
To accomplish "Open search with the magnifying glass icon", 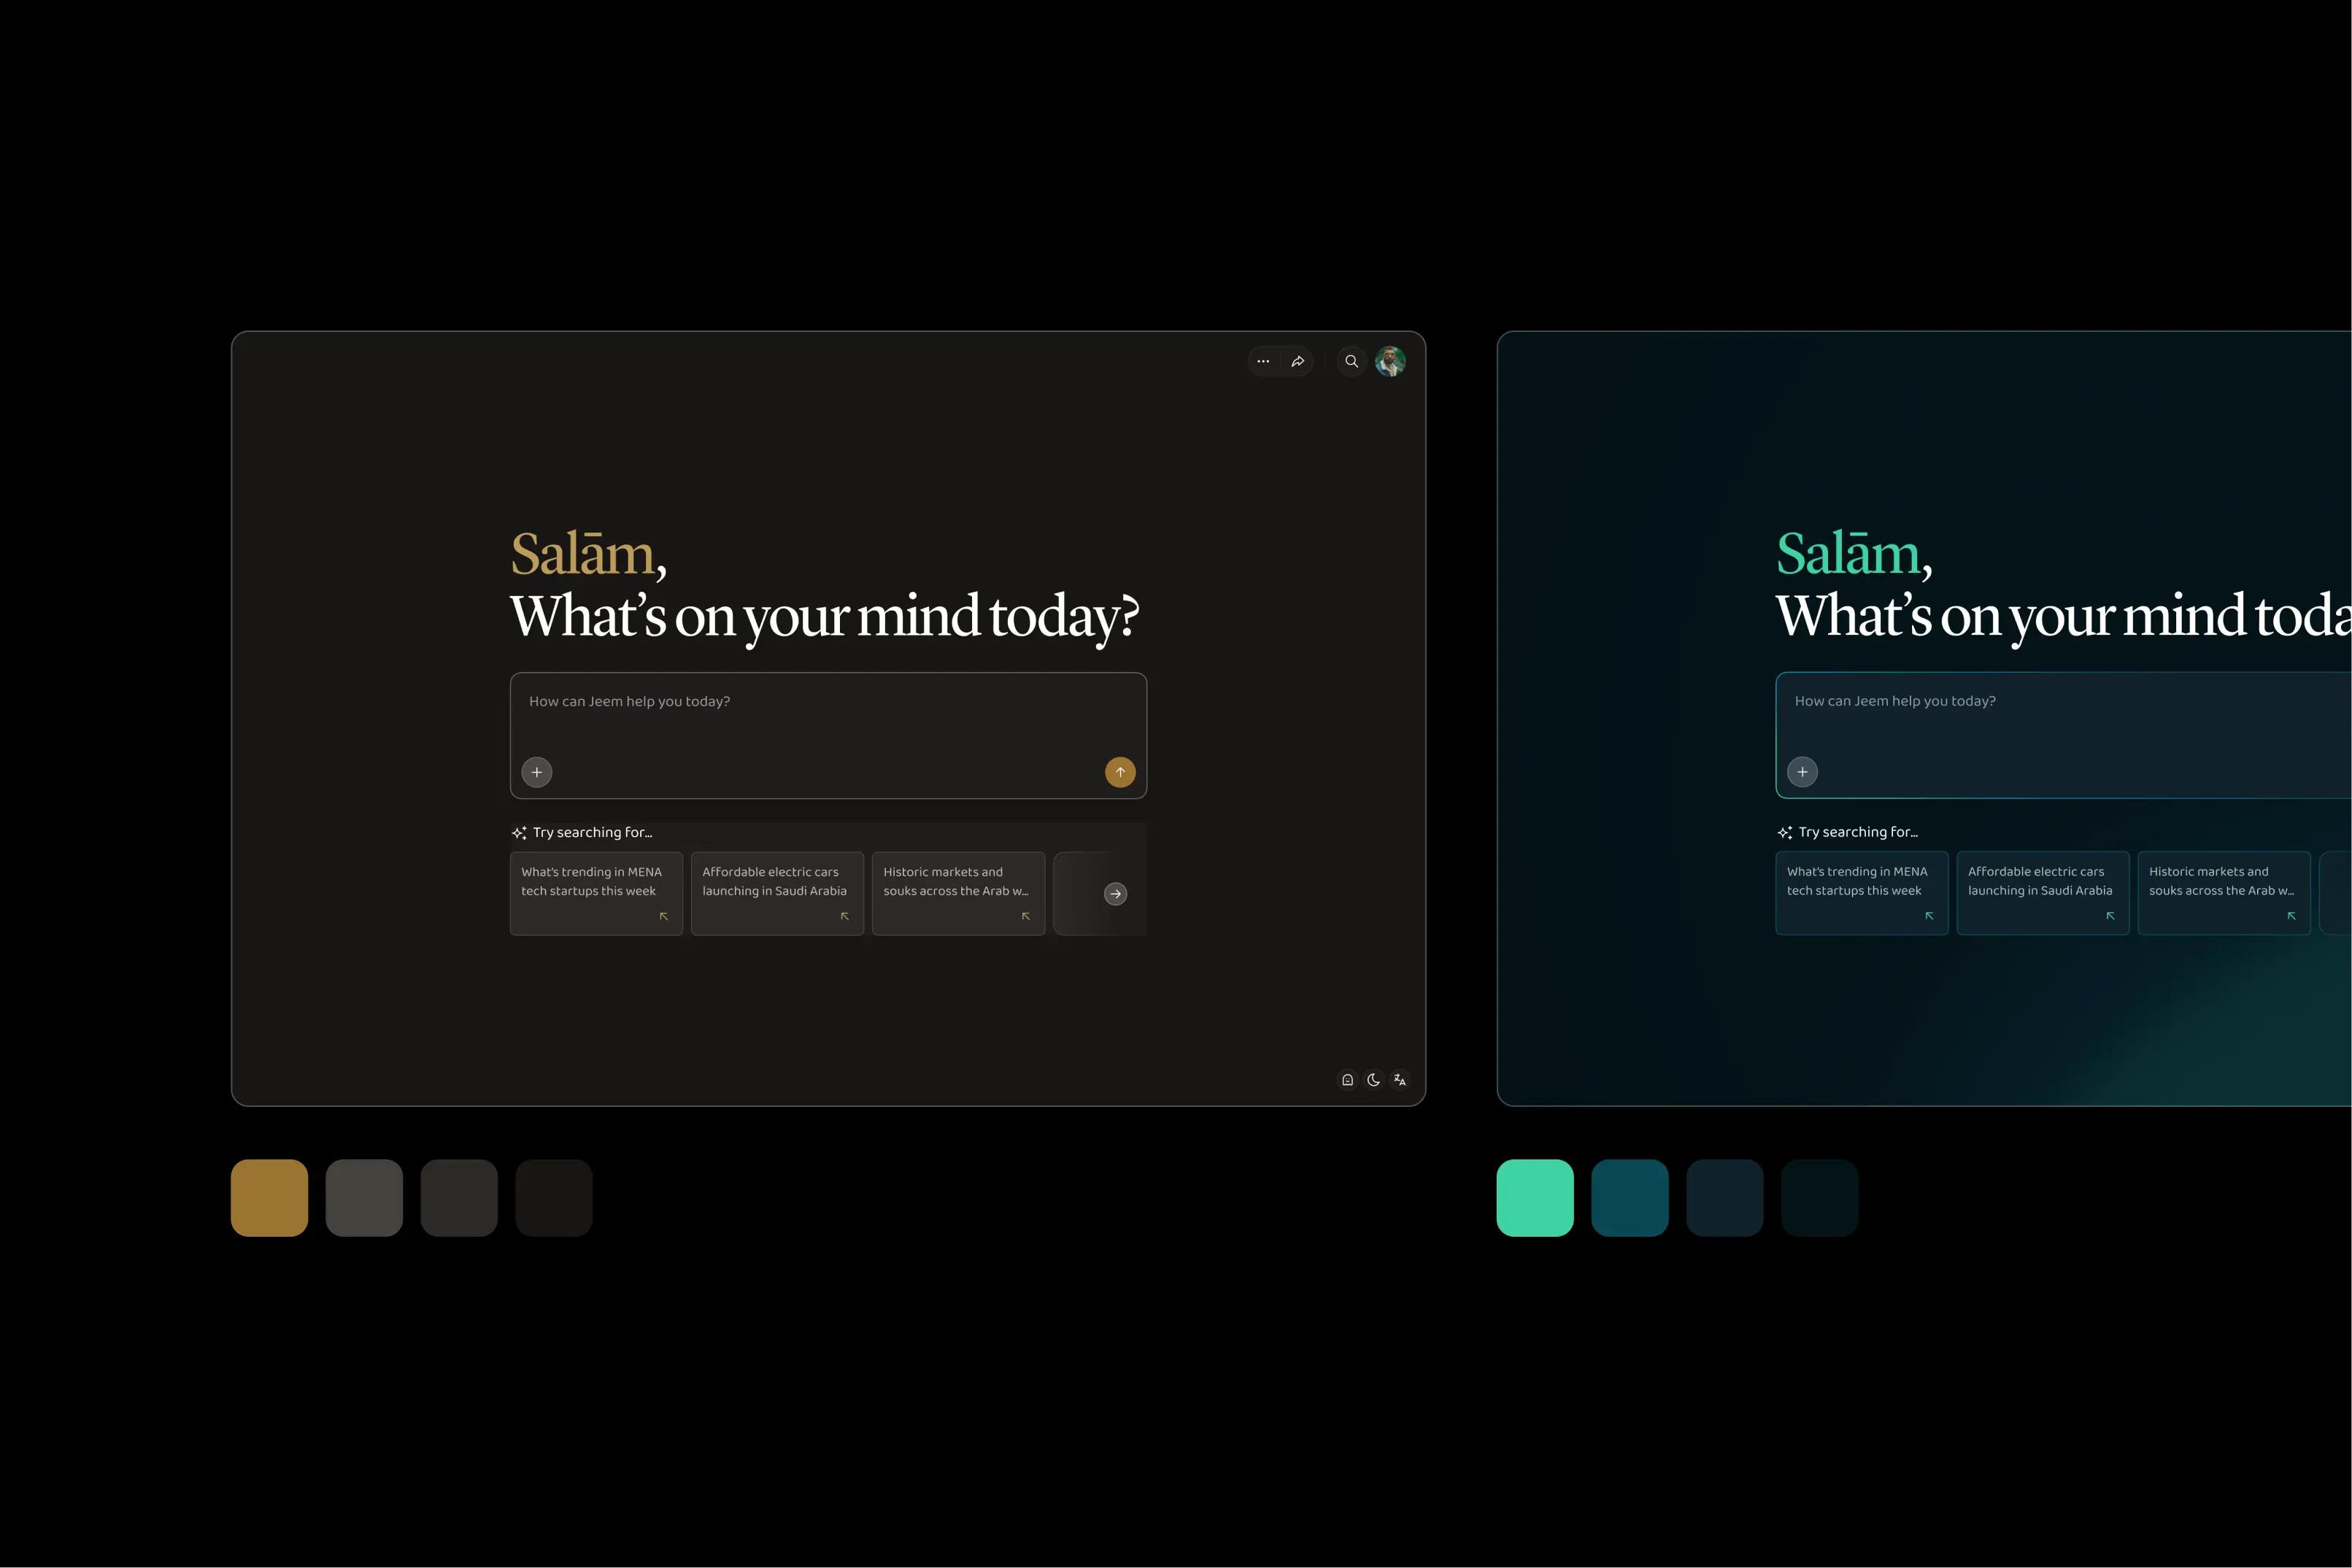I will (x=1351, y=361).
